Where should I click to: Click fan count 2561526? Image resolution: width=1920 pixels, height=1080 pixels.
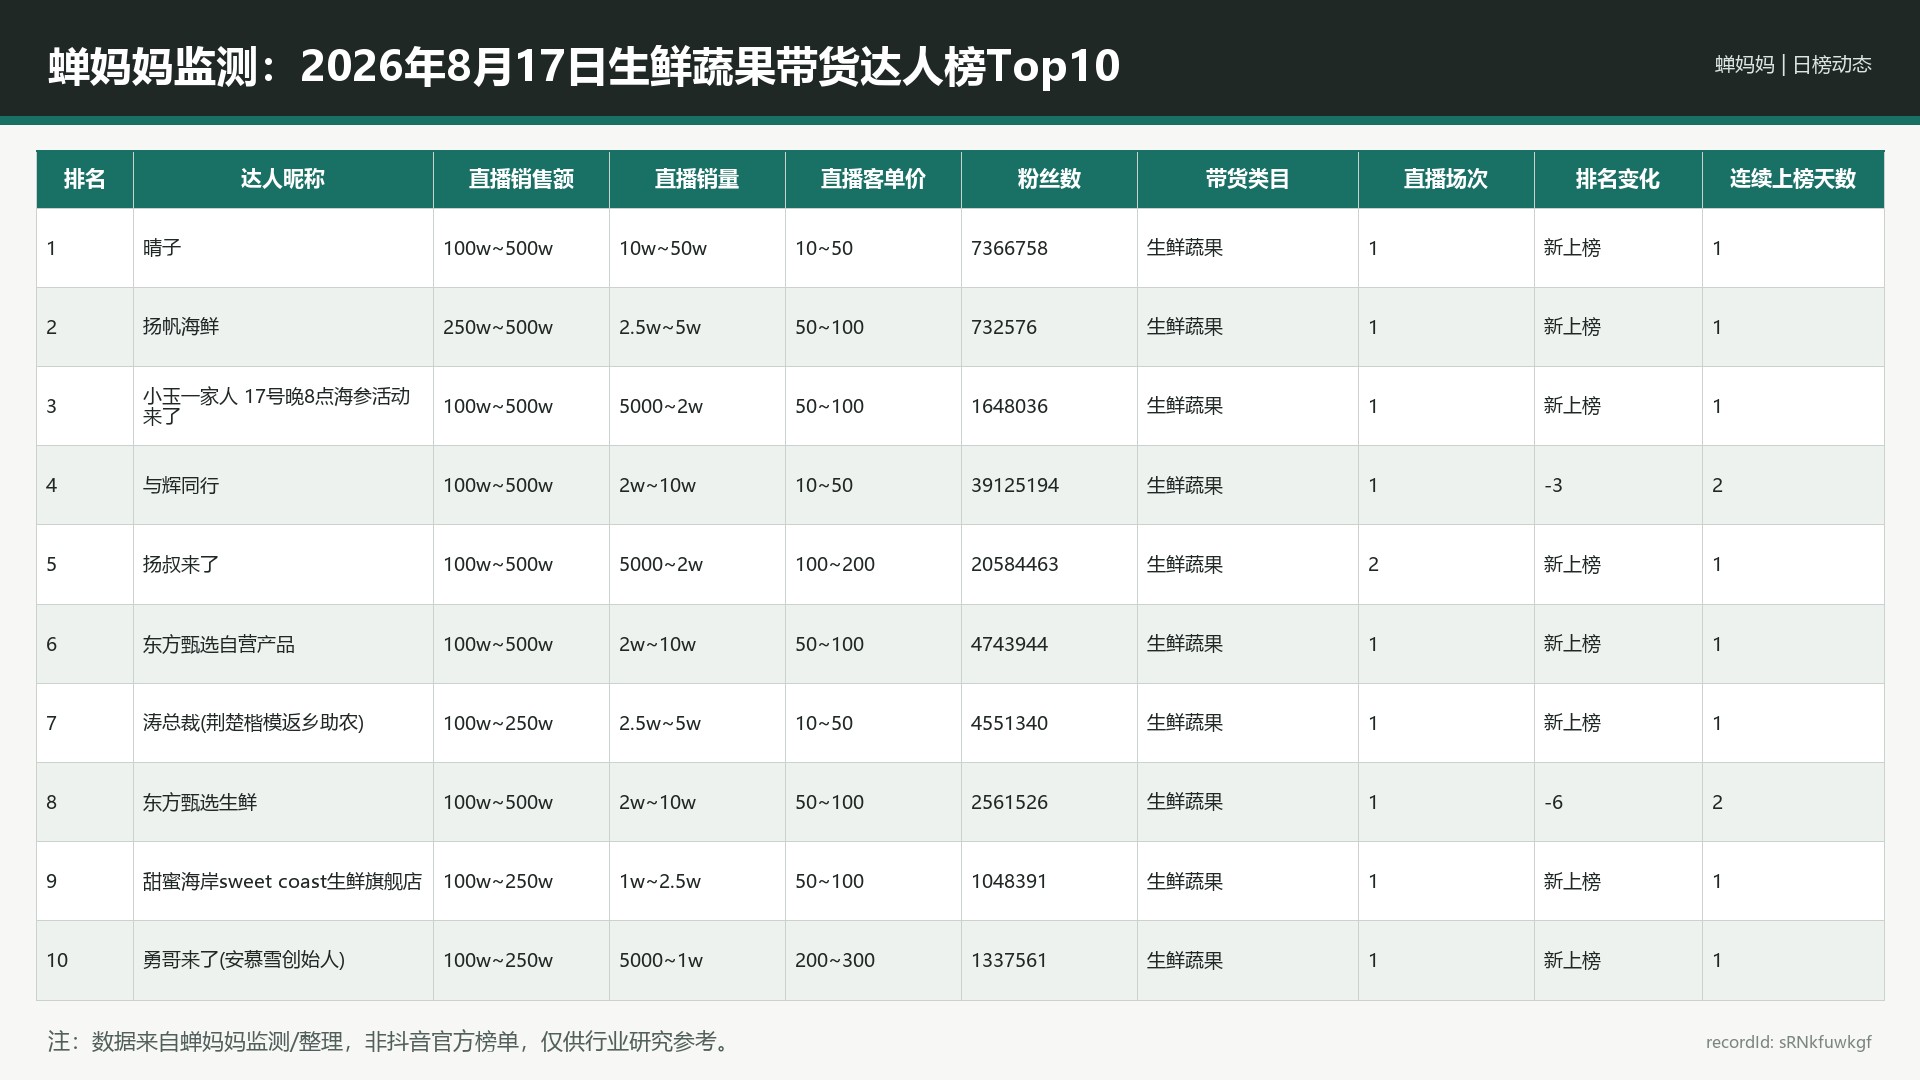(1009, 802)
